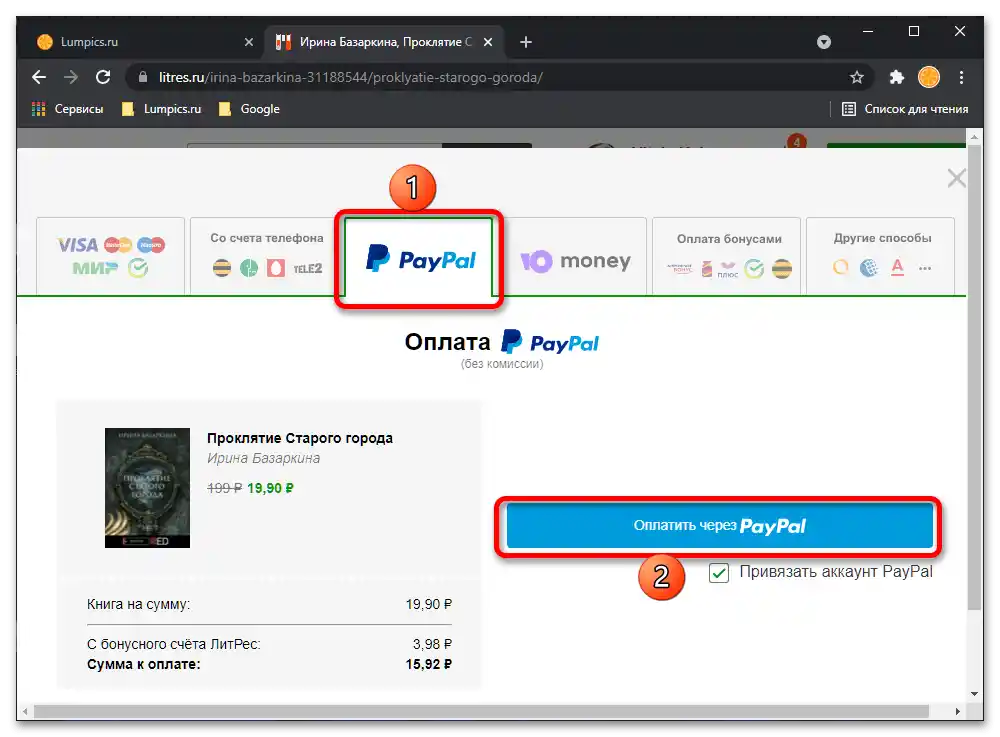Click the horizontal scrollbar thumb
Screen dimensions: 1000x737
(x=481, y=711)
